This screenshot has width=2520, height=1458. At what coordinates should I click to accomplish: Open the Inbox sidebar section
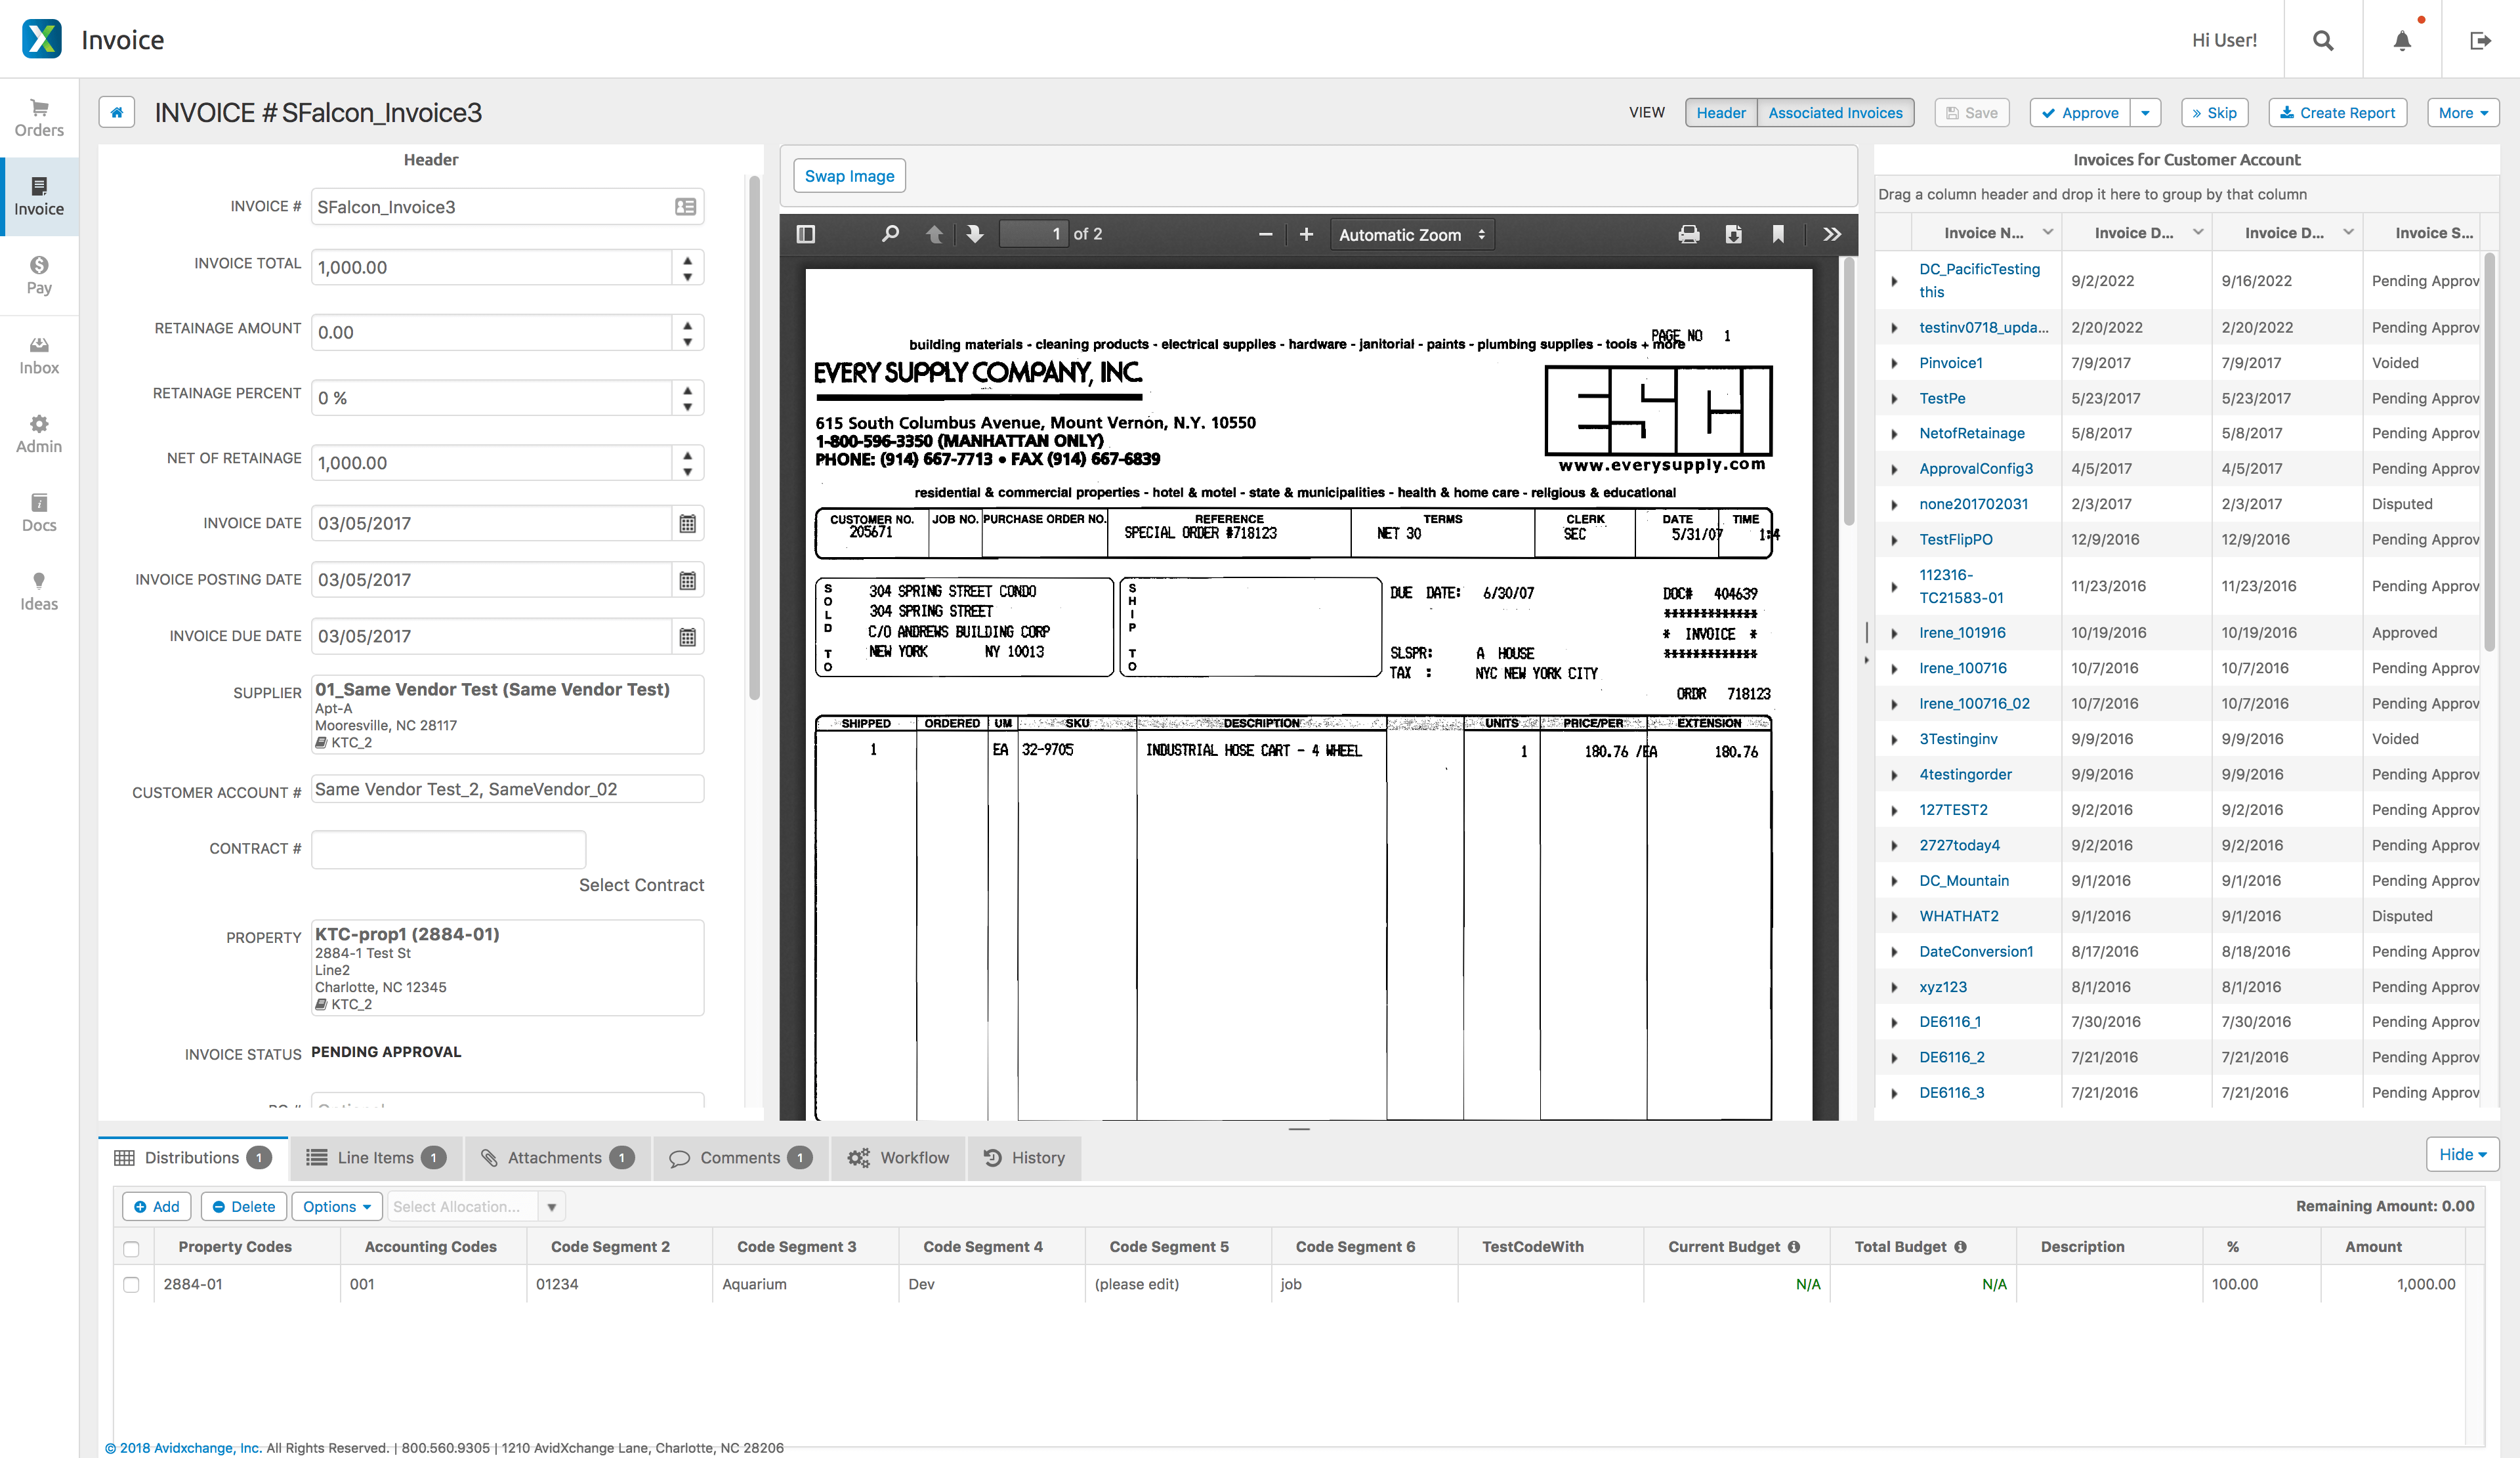tap(39, 355)
